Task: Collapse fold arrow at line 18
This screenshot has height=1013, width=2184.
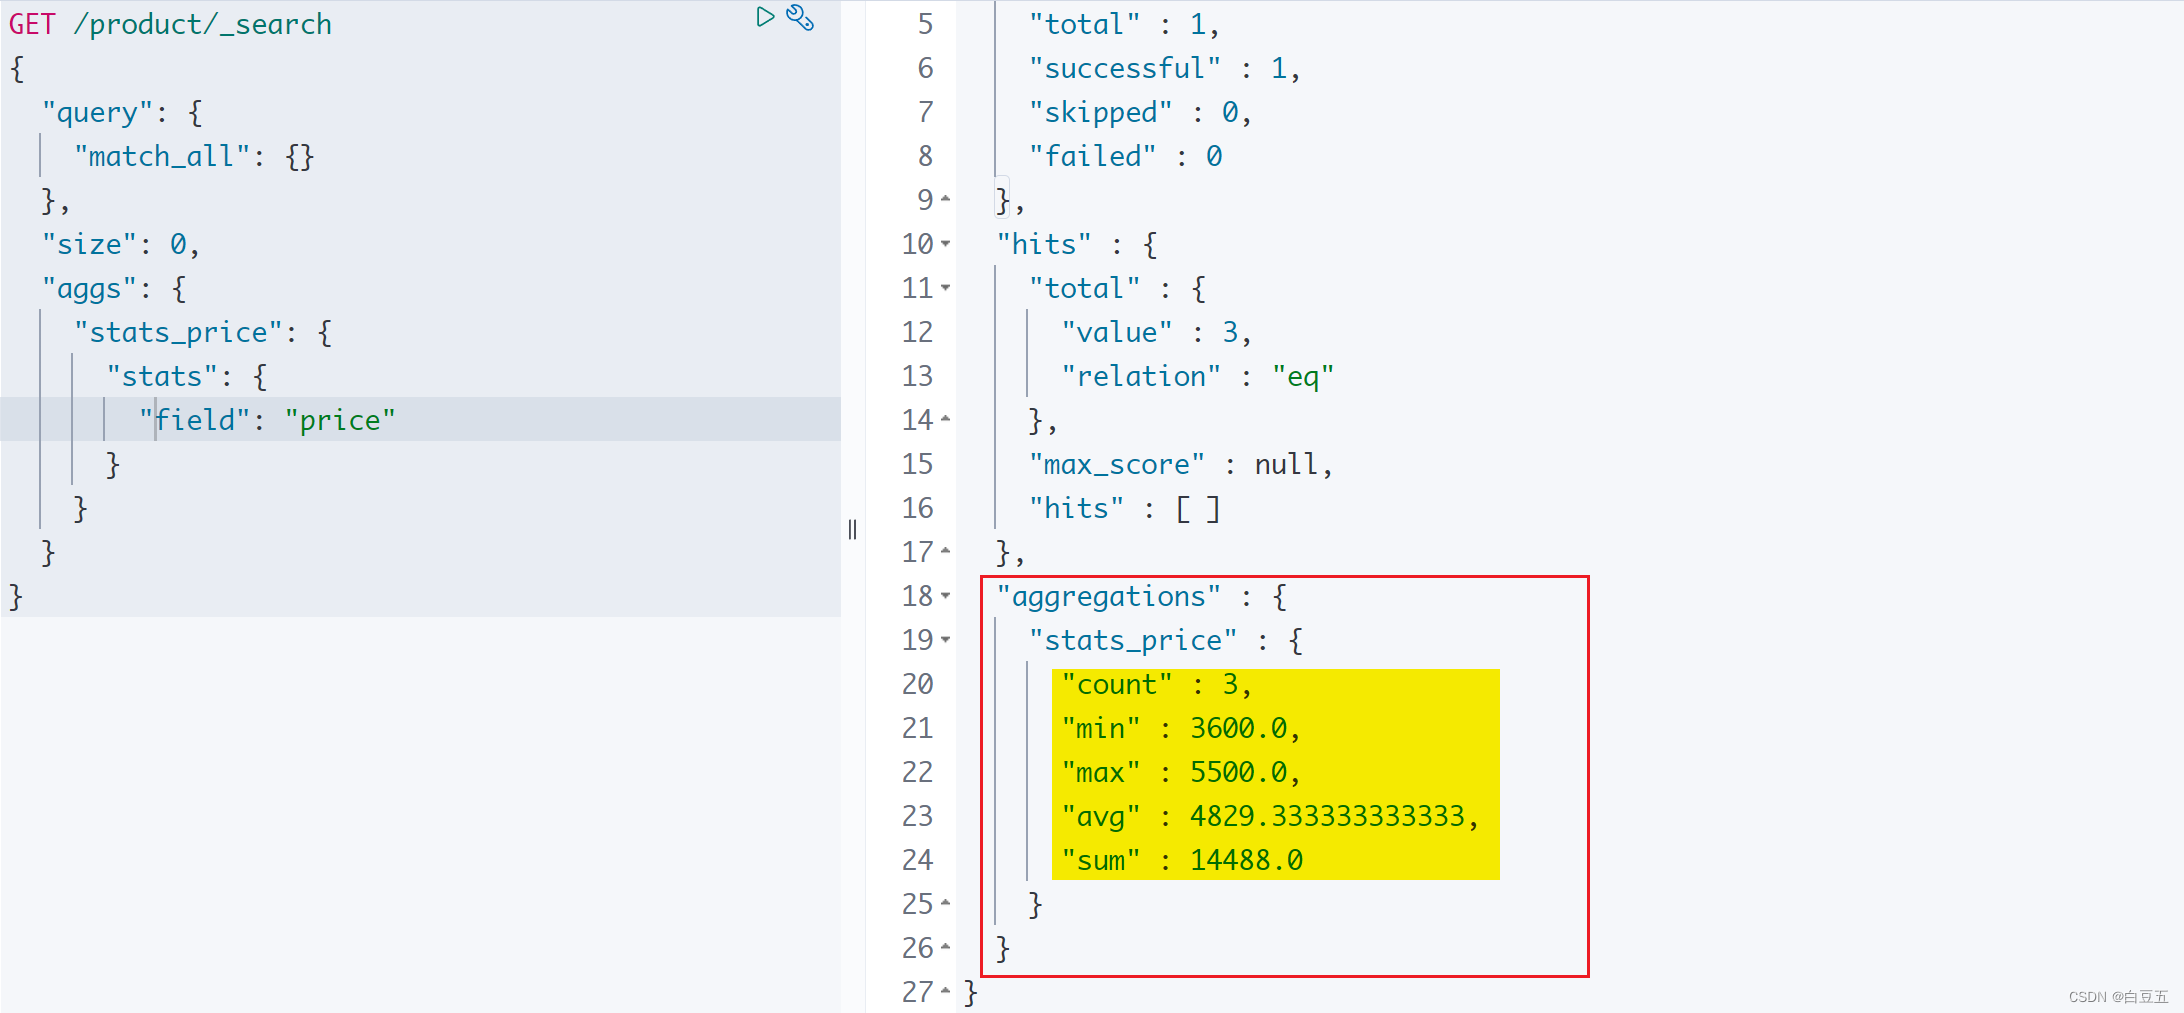Action: click(x=946, y=595)
